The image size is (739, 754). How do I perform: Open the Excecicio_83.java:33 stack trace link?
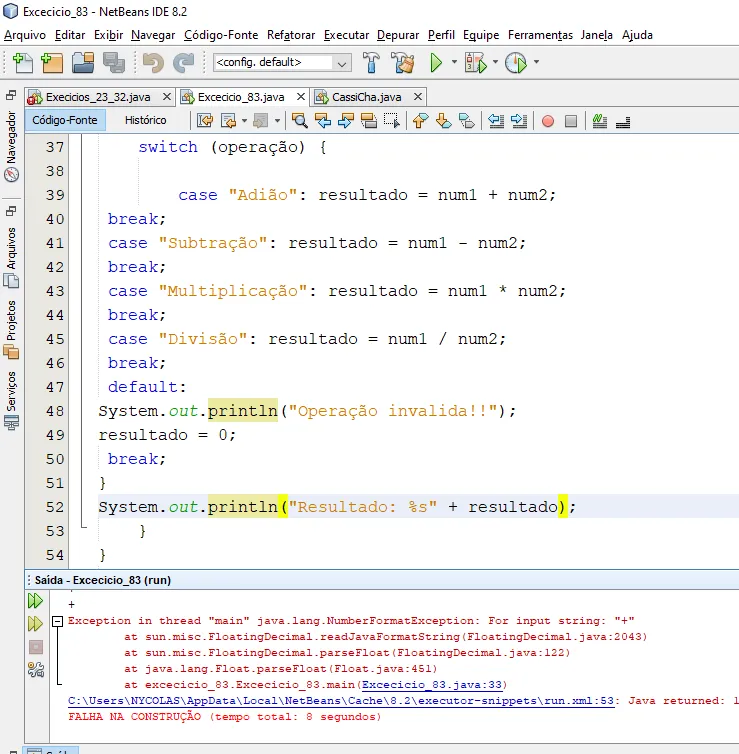pos(433,685)
